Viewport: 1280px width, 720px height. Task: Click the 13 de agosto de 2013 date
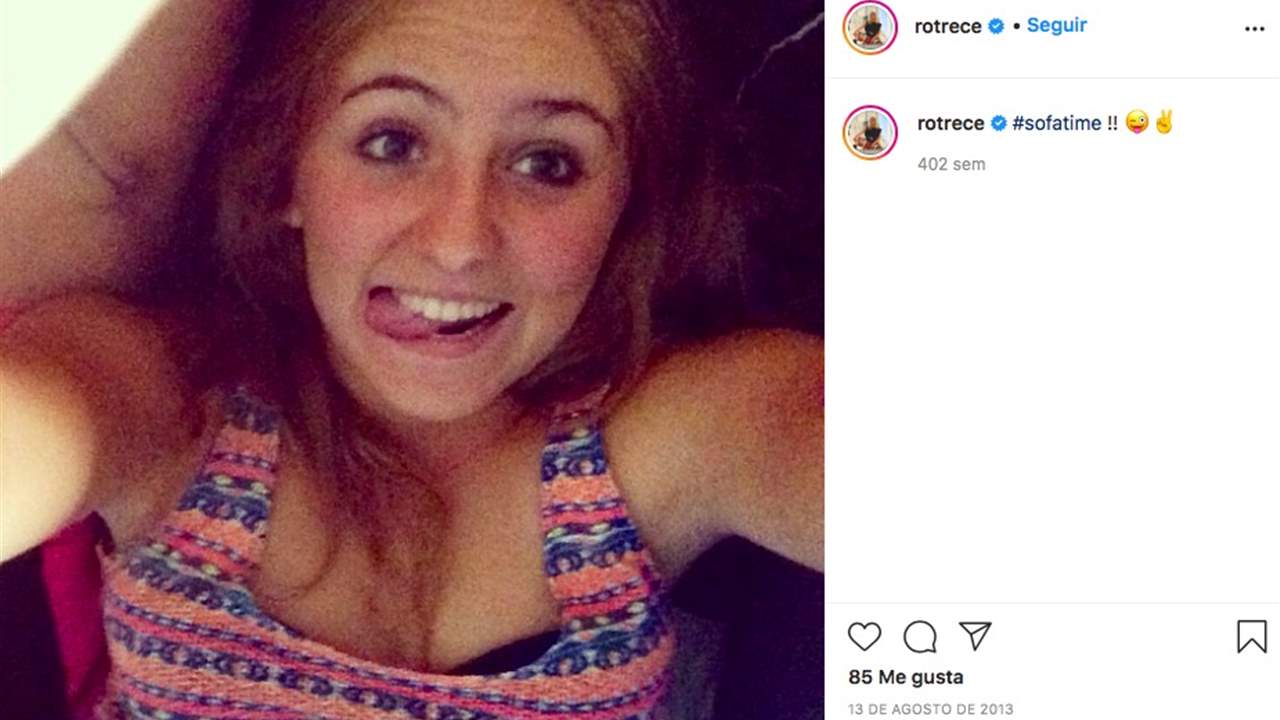click(x=930, y=709)
